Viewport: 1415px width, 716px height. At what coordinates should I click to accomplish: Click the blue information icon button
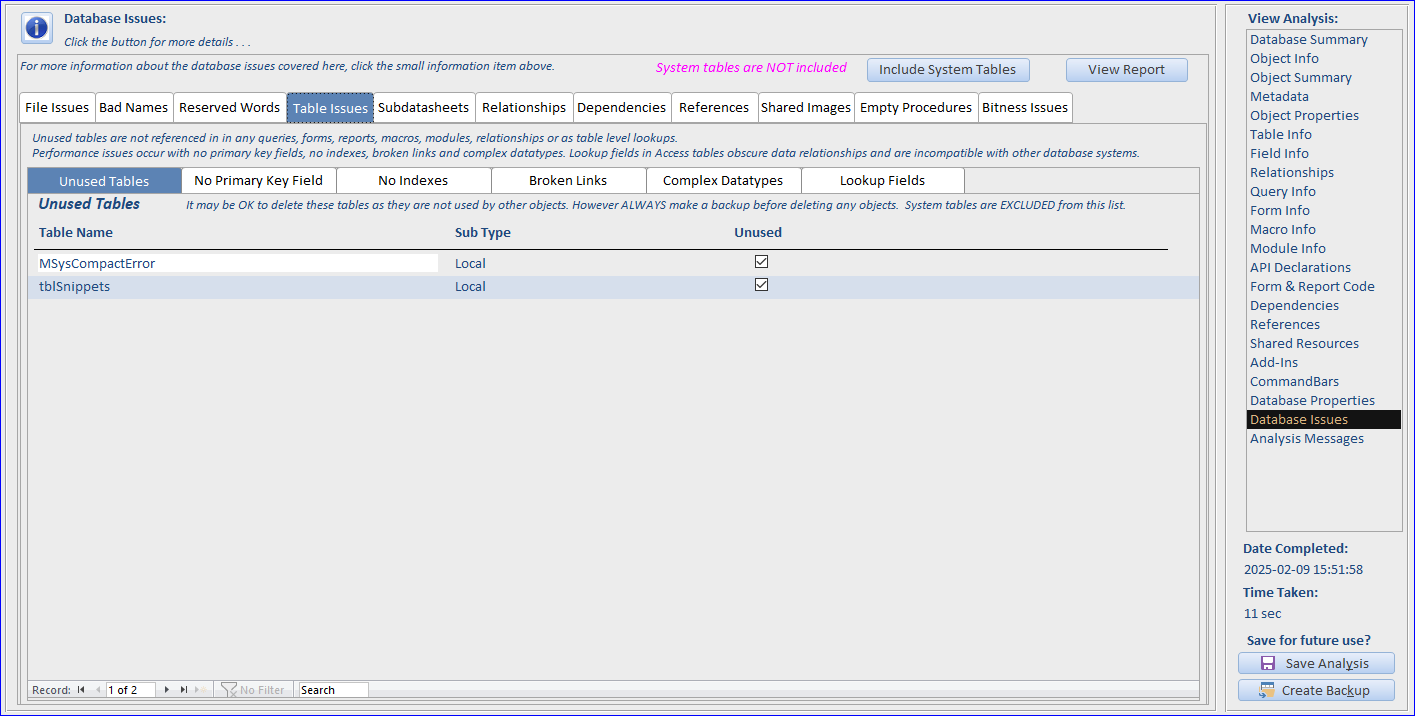37,28
